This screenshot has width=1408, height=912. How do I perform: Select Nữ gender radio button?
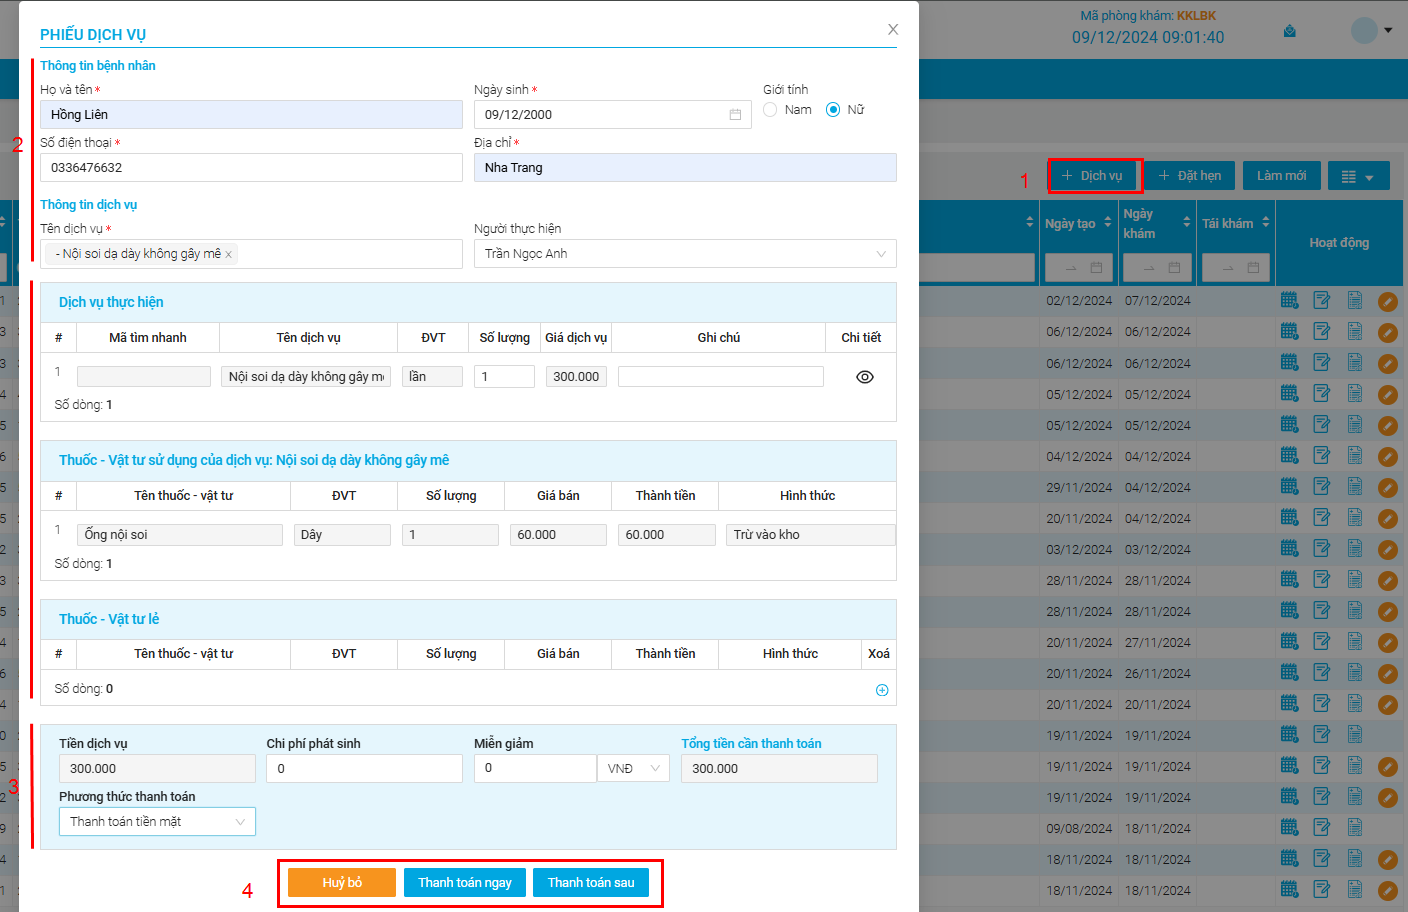(x=833, y=110)
